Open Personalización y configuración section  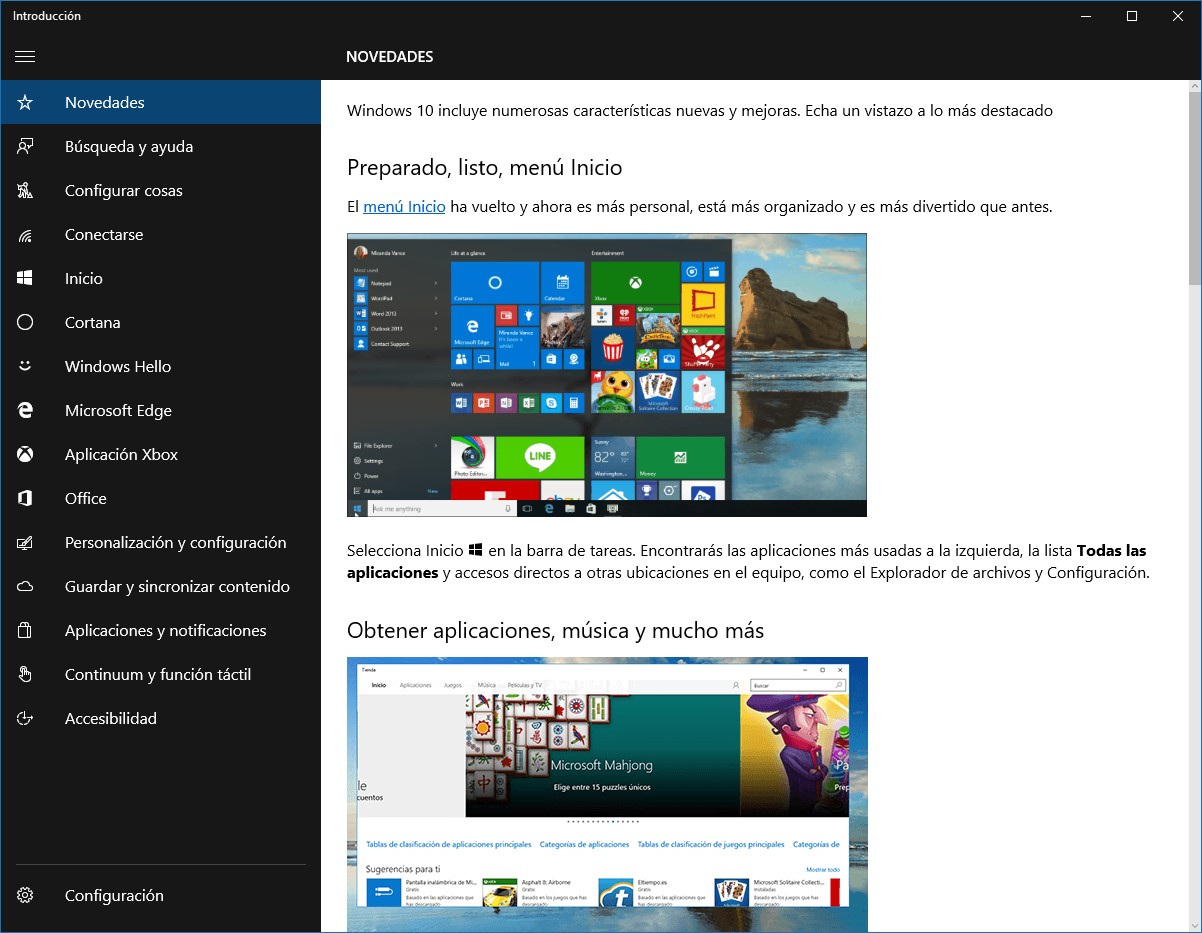[161, 543]
